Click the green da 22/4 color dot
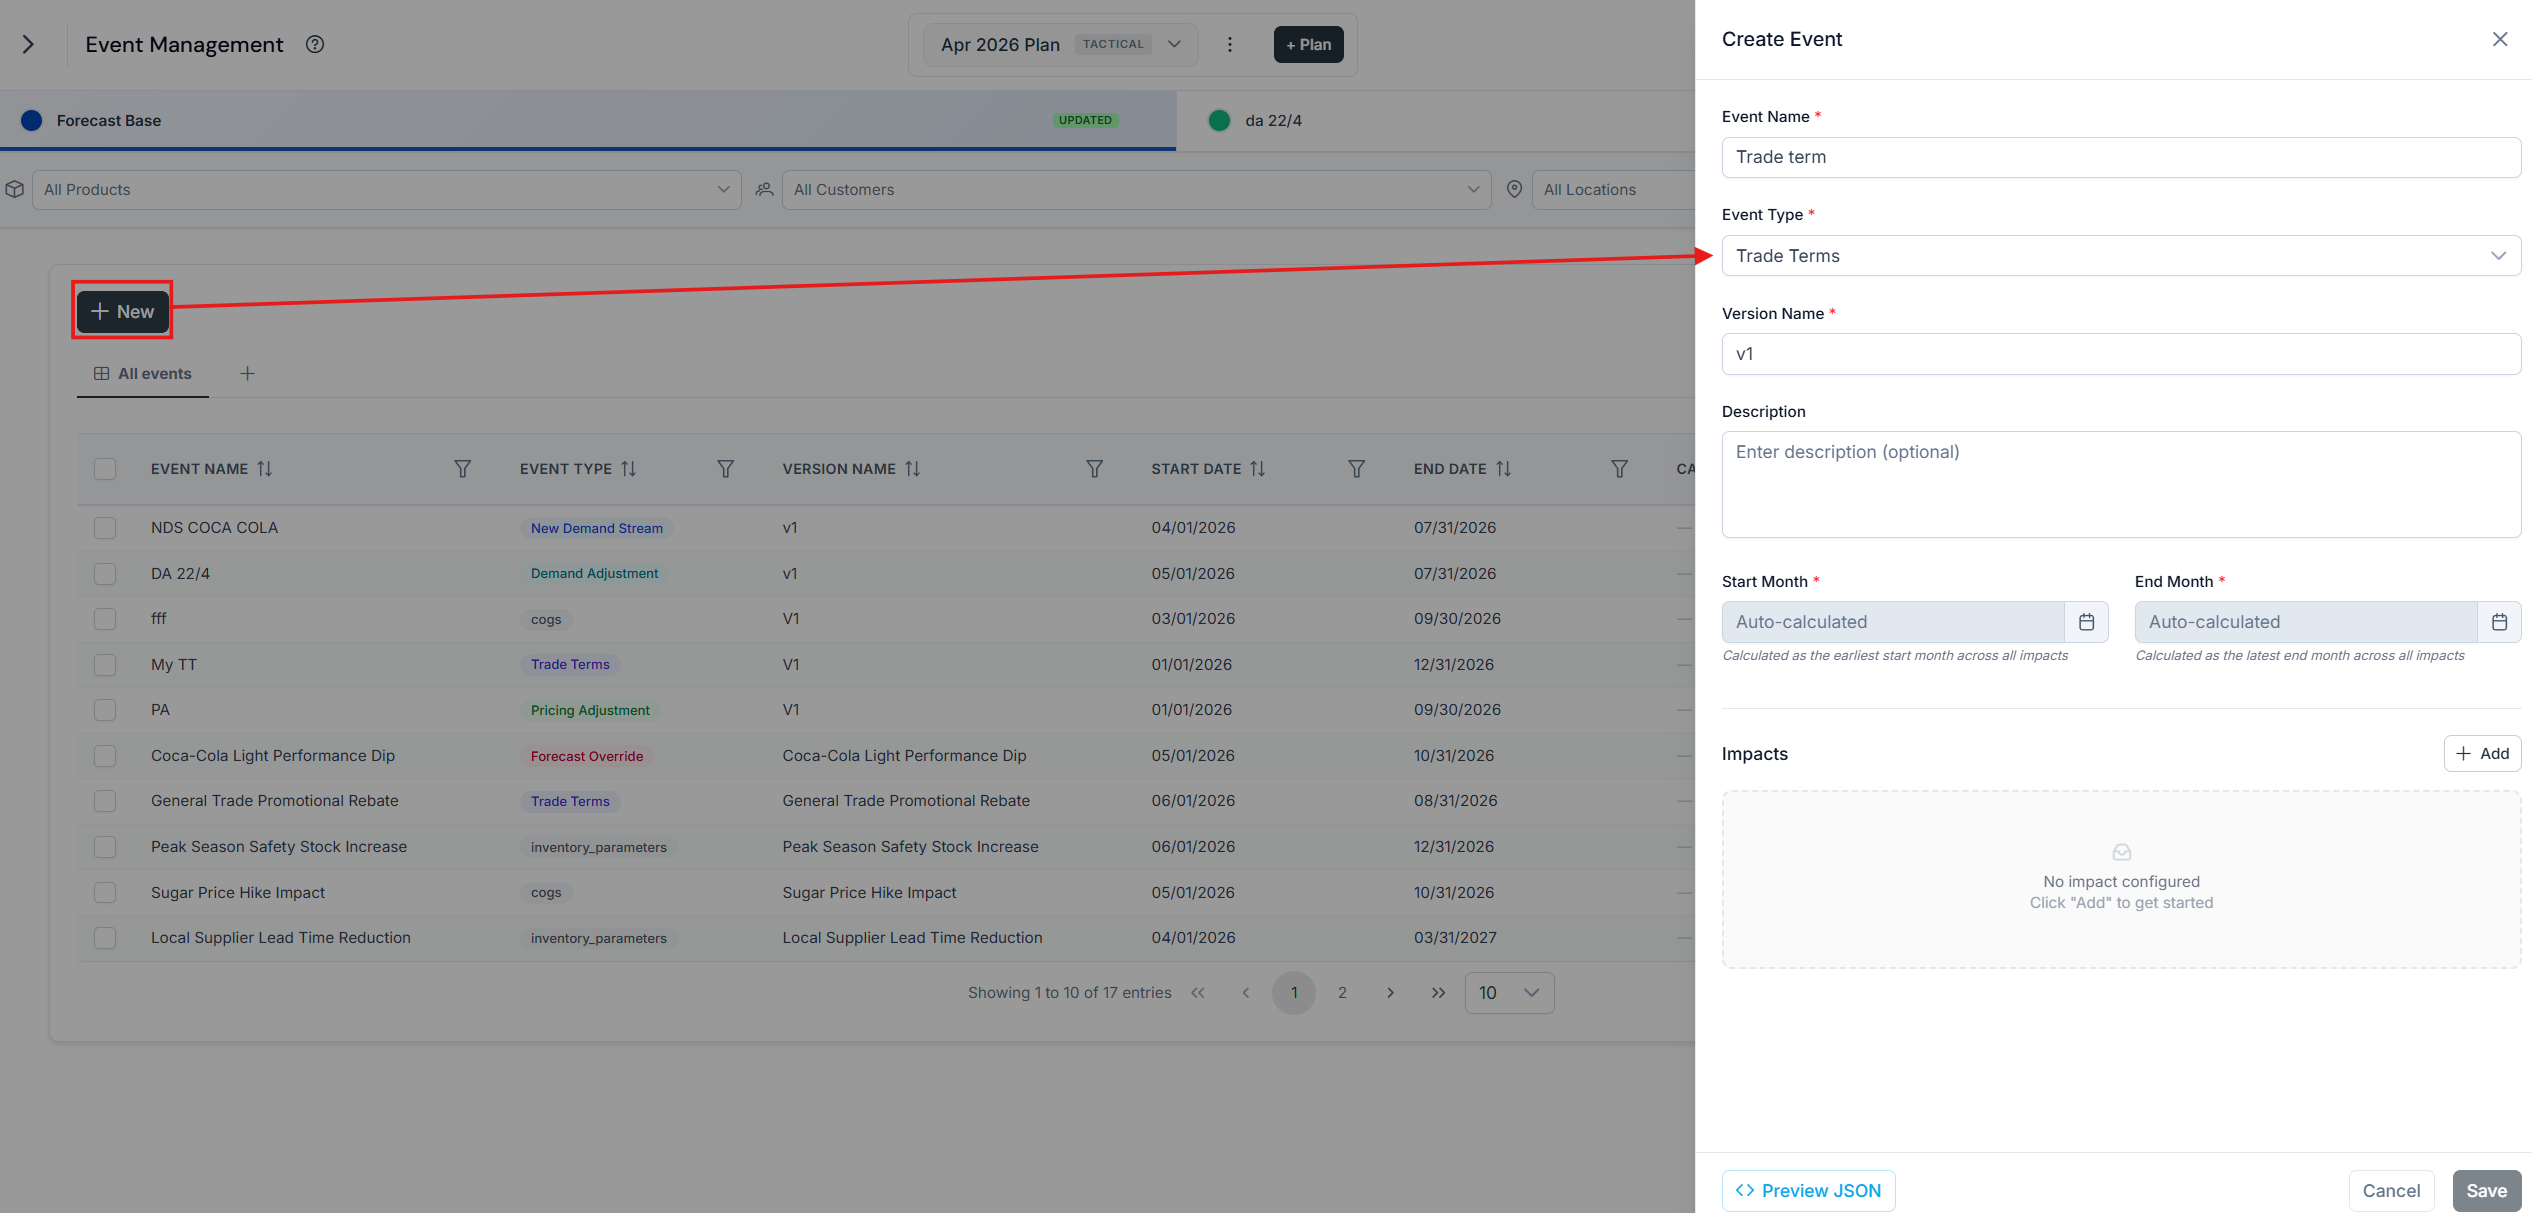 click(x=1219, y=120)
